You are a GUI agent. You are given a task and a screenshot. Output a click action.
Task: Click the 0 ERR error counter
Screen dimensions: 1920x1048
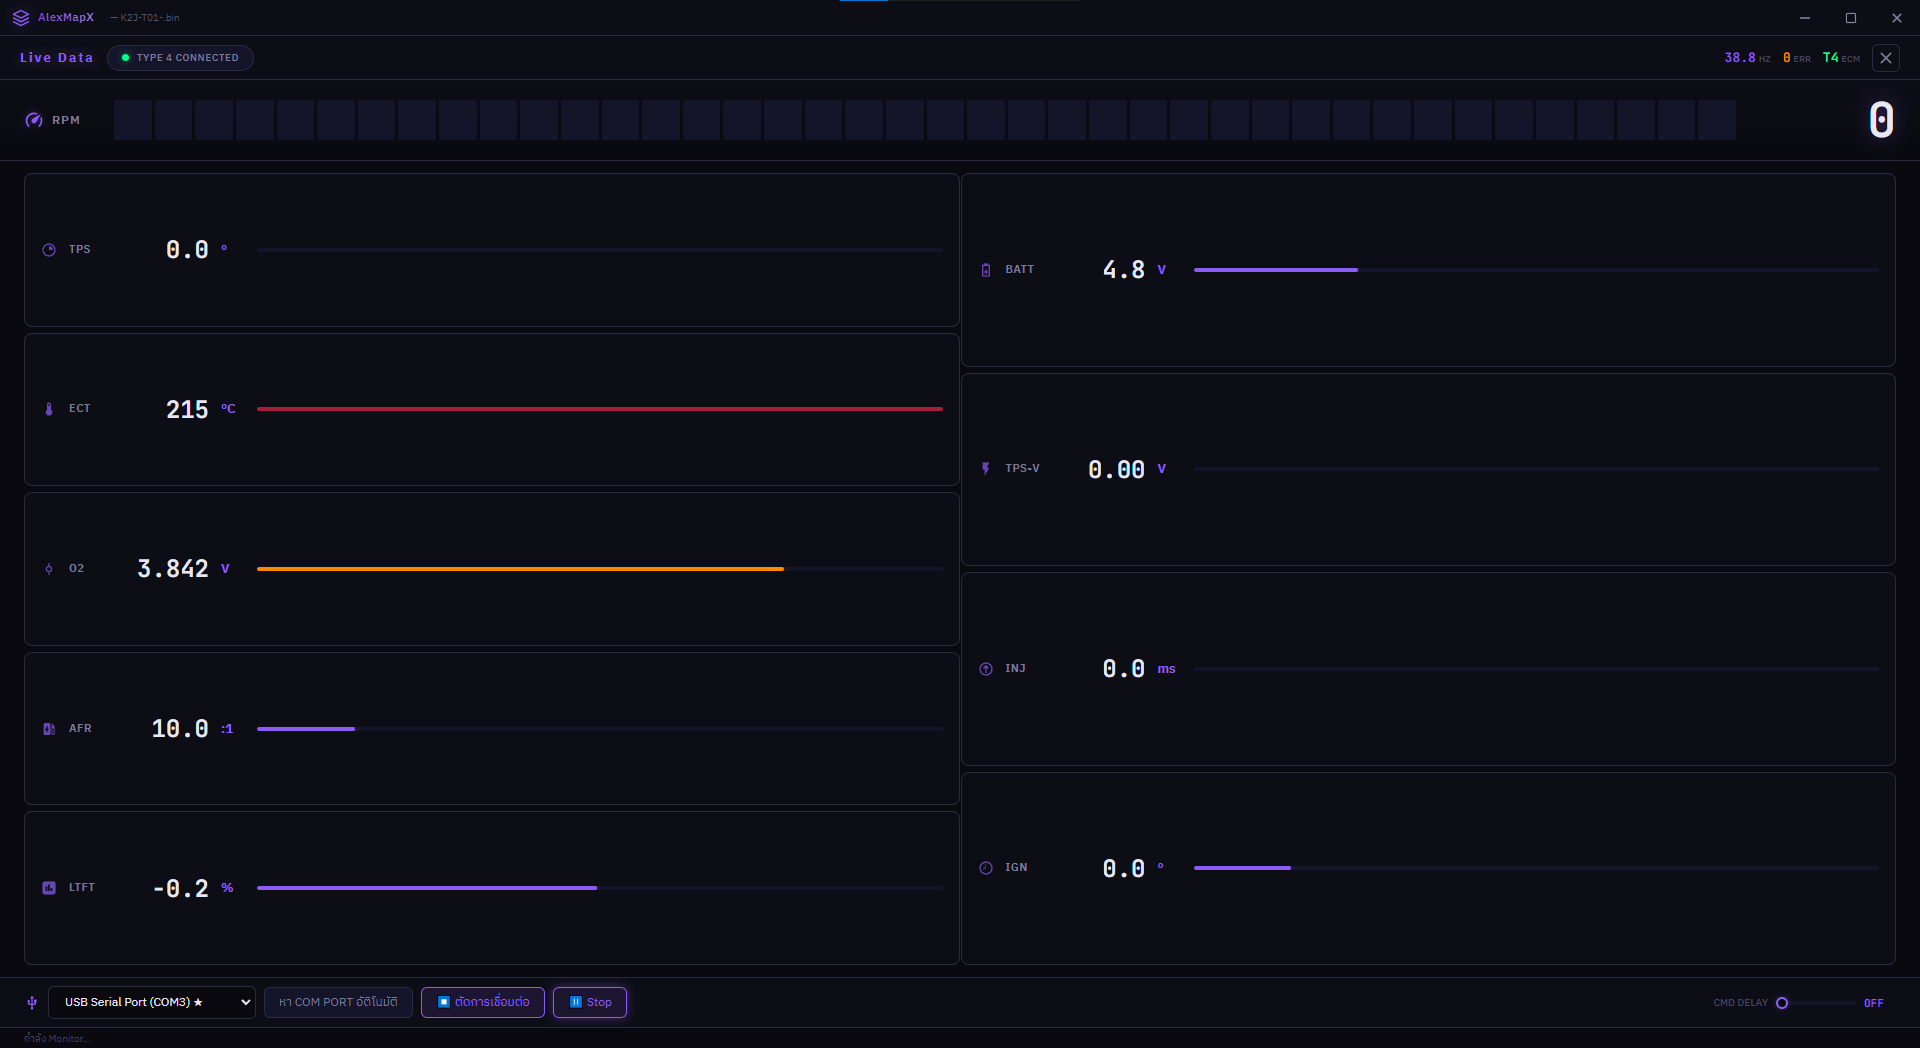point(1796,57)
